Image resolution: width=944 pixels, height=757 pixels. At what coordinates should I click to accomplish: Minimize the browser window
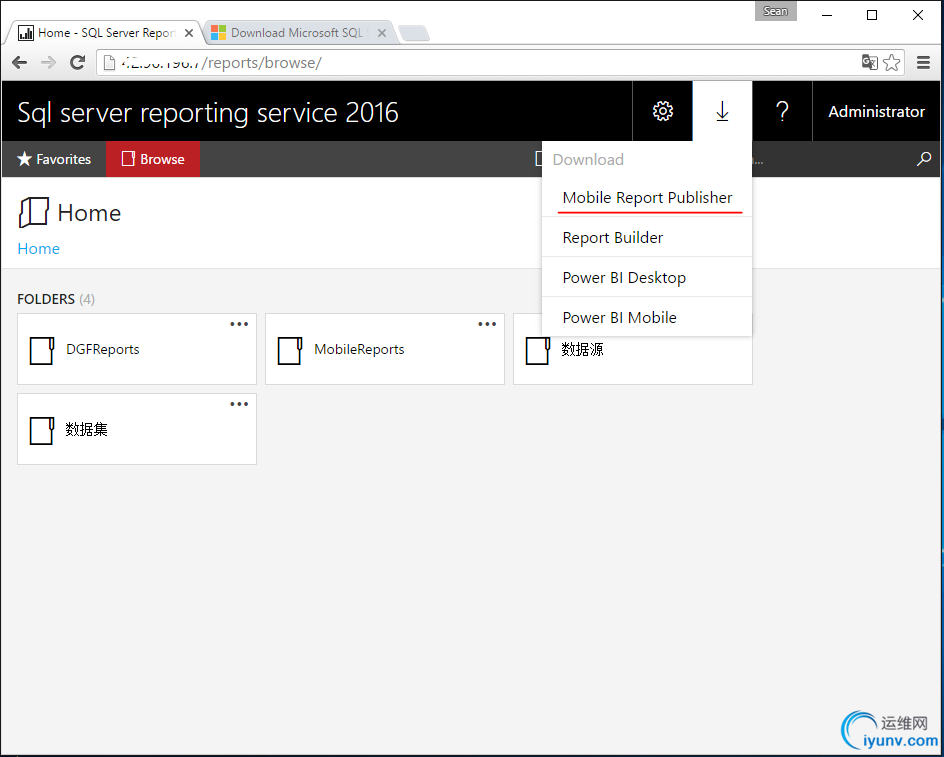(827, 15)
